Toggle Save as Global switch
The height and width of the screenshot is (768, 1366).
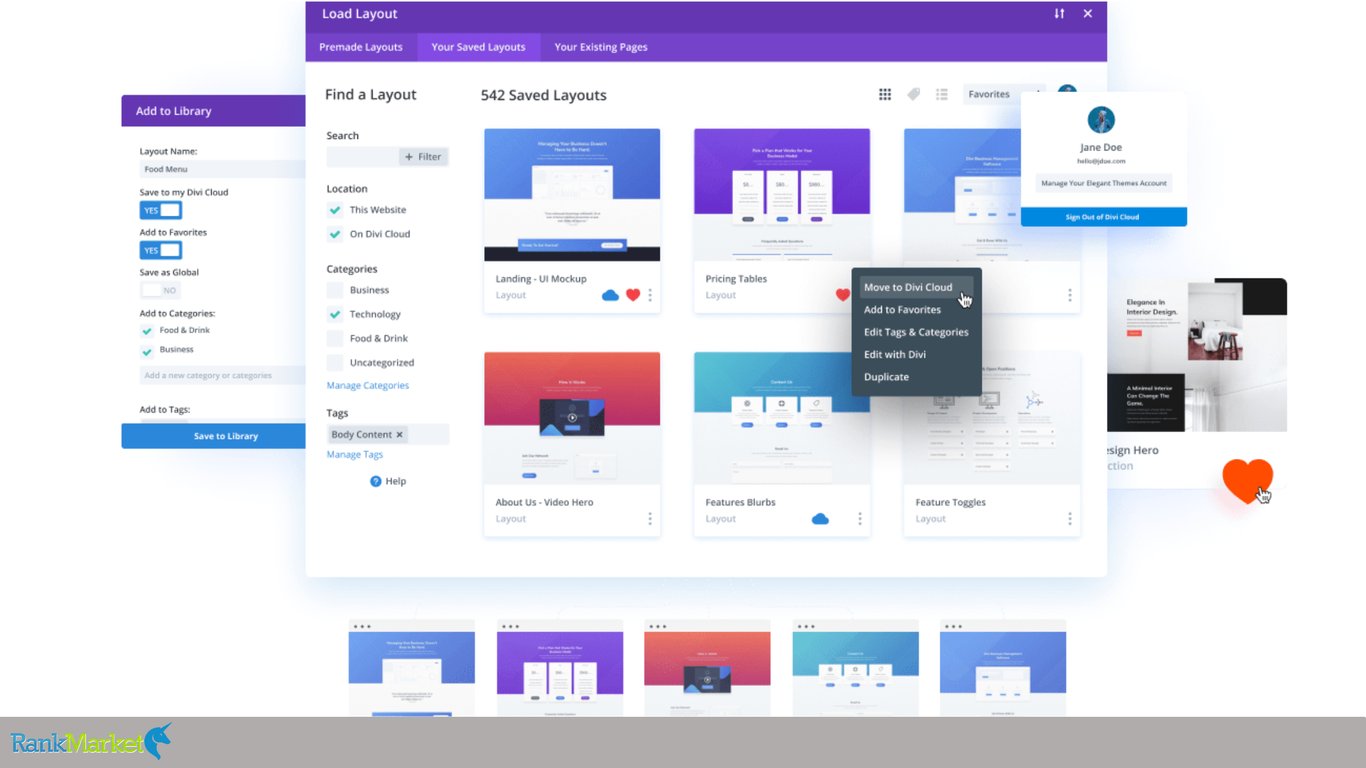pos(161,290)
